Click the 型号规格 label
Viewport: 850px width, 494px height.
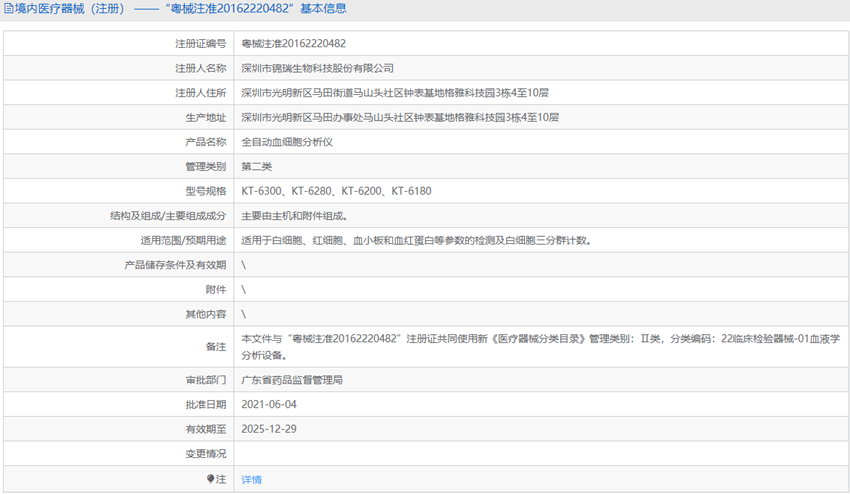205,191
